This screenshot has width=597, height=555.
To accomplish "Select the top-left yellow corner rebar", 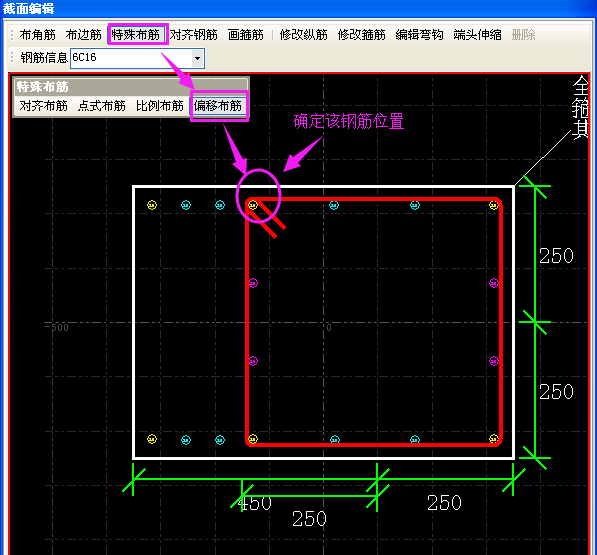I will (152, 205).
